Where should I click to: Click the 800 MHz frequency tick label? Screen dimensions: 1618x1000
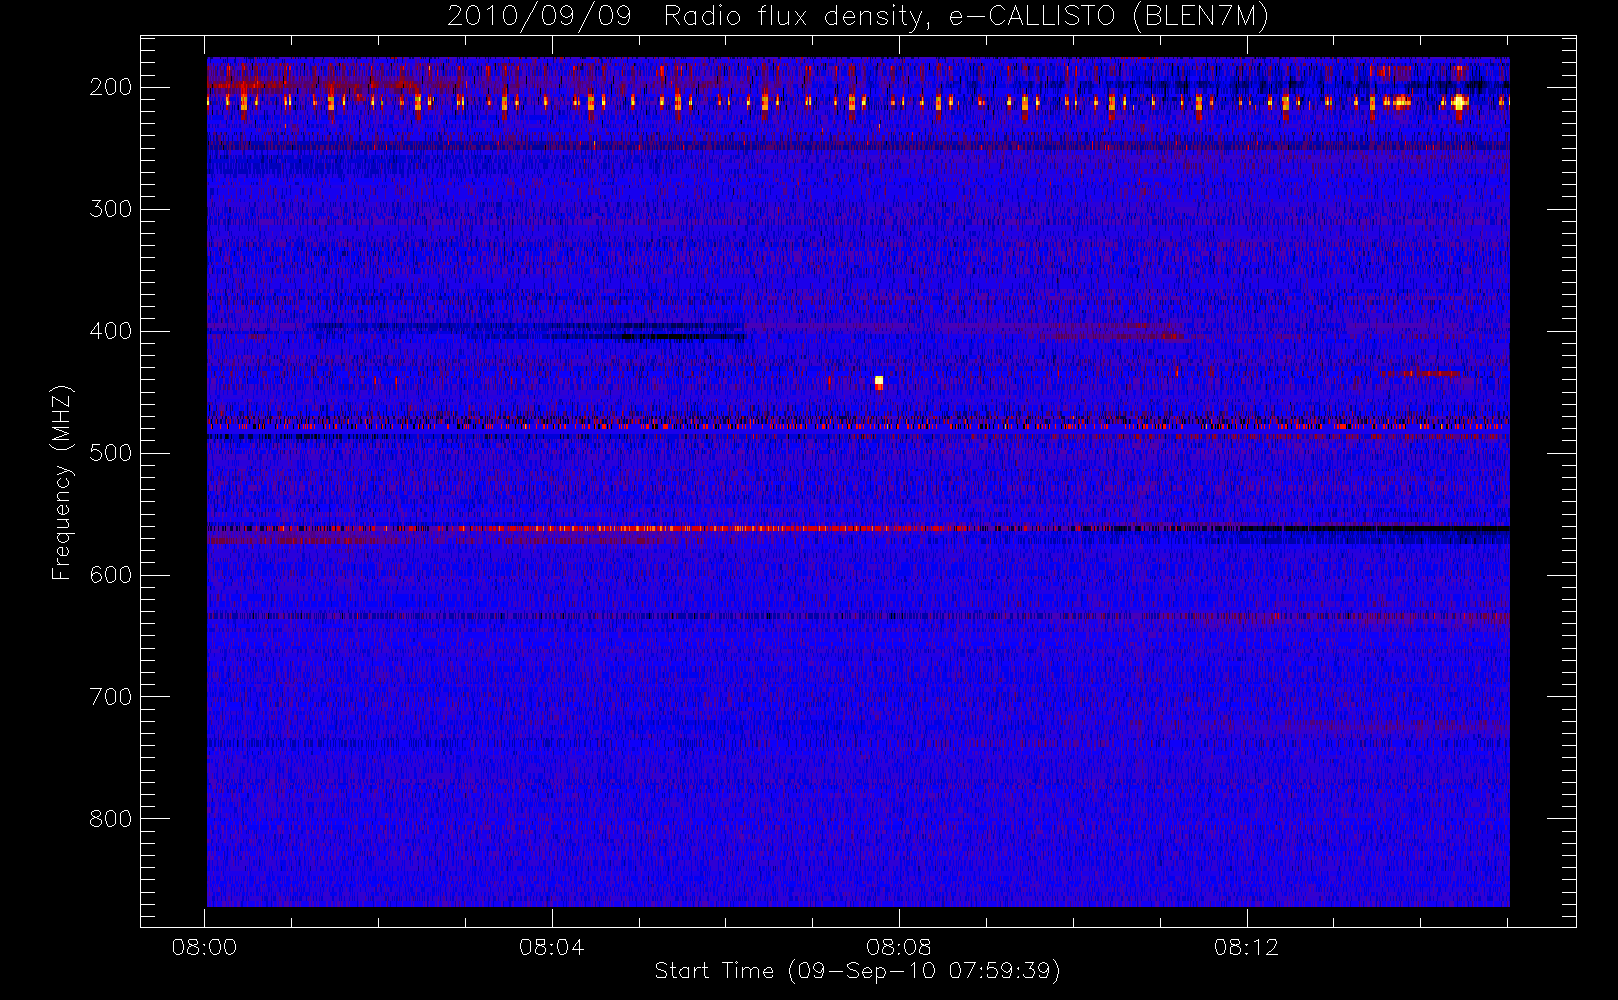point(111,819)
